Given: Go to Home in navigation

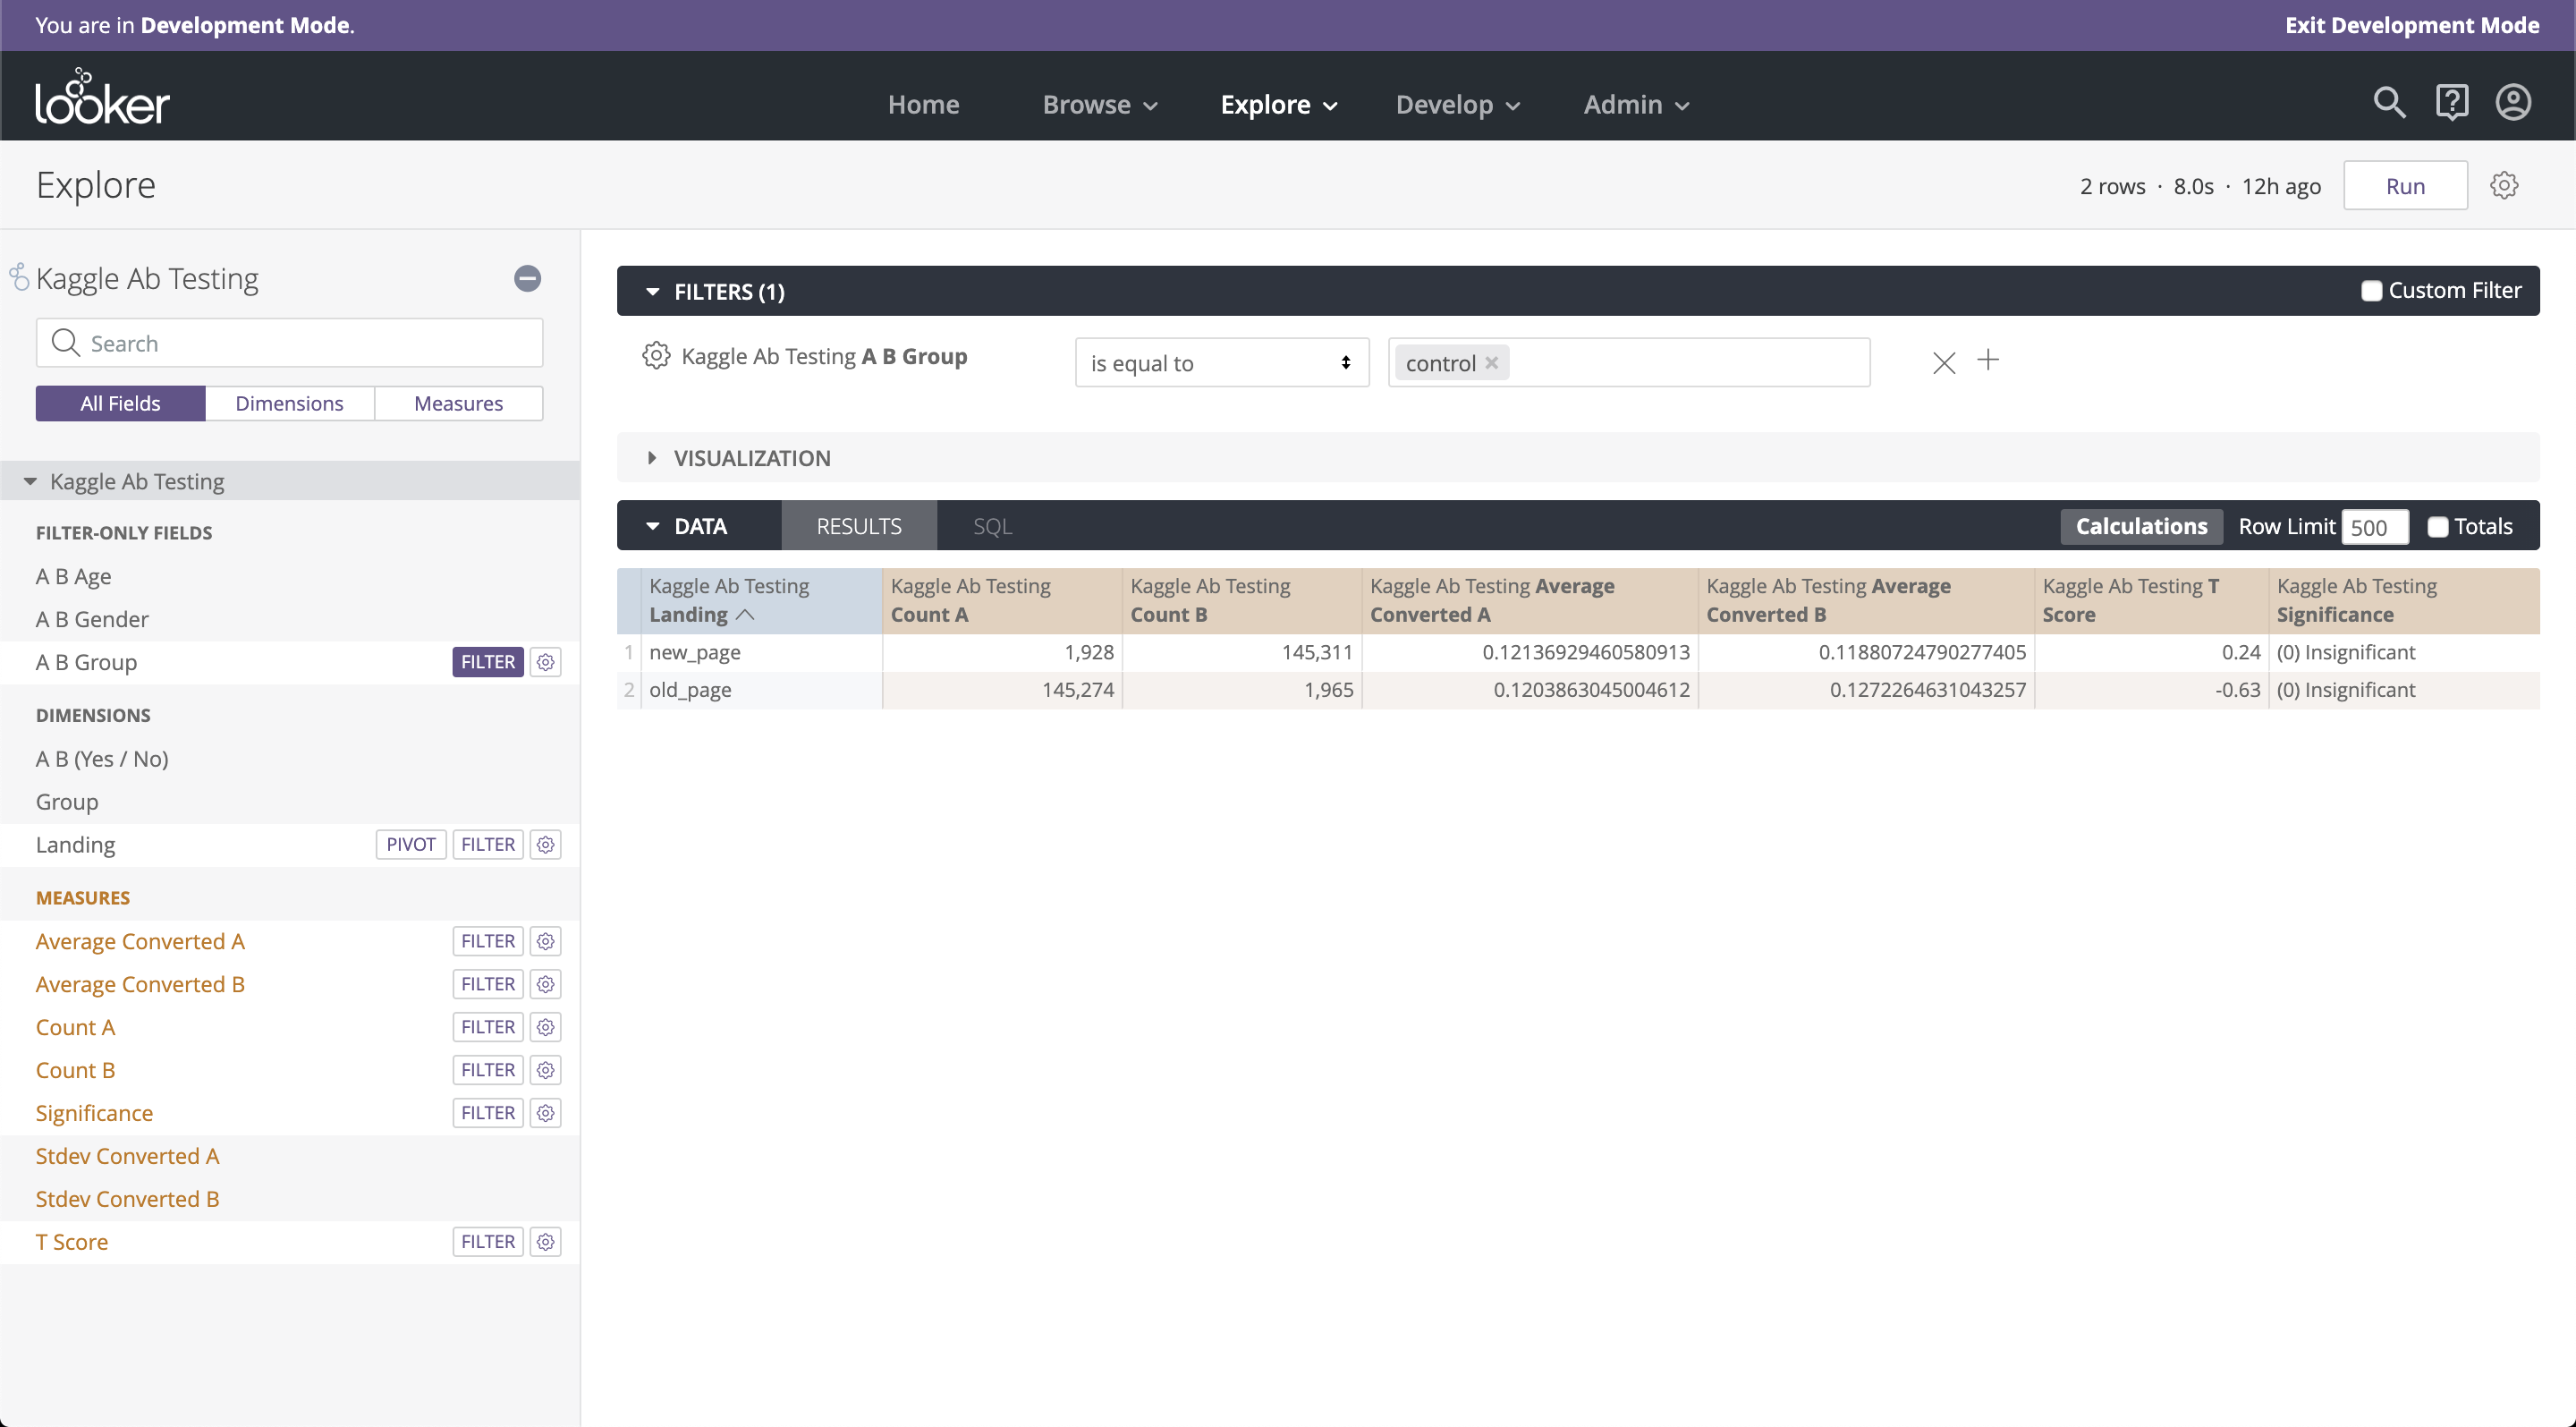Looking at the screenshot, I should point(923,104).
